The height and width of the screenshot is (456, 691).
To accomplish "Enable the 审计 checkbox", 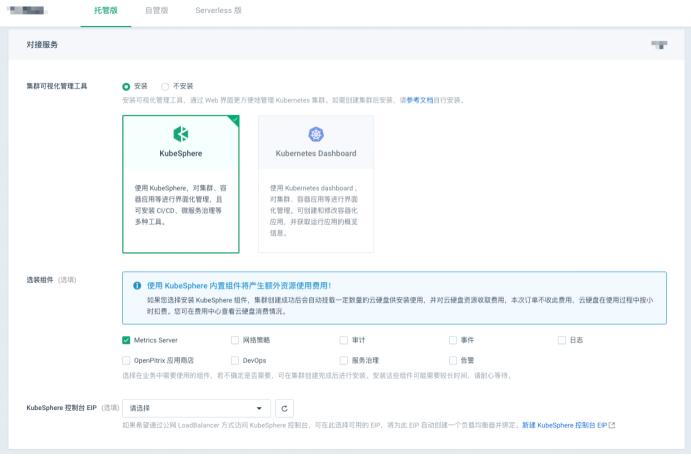I will (344, 340).
